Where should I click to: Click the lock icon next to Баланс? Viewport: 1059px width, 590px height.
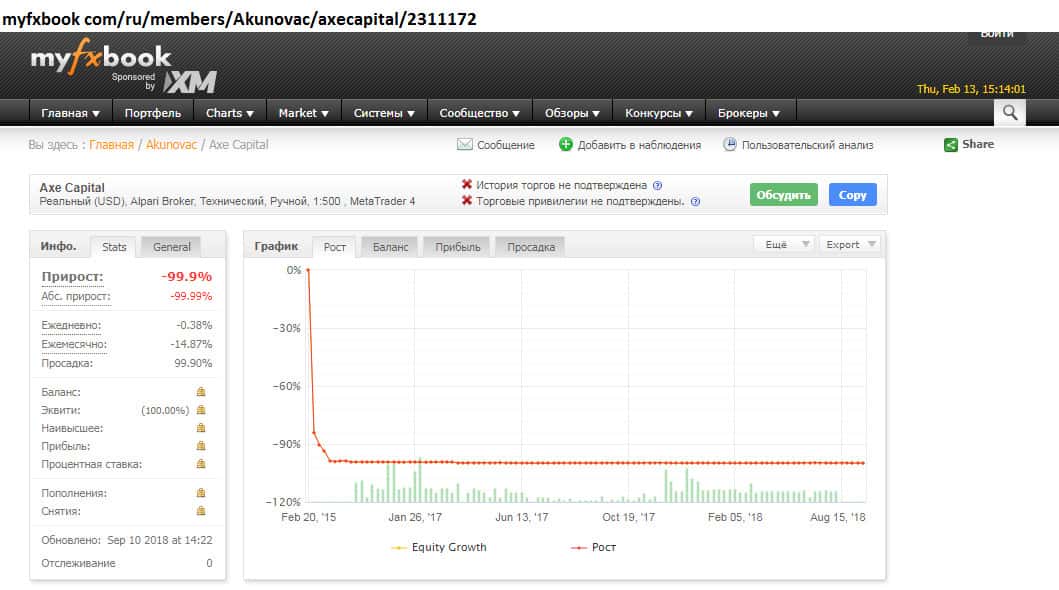[x=200, y=392]
